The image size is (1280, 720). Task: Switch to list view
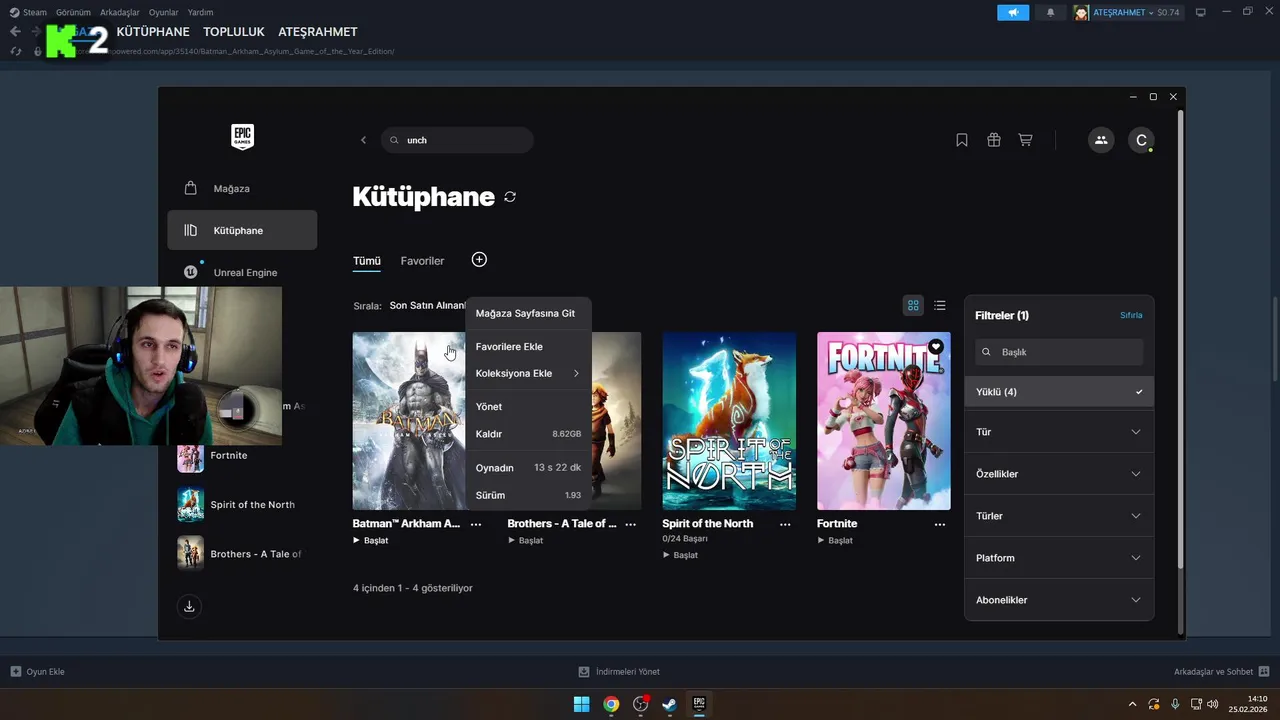pyautogui.click(x=940, y=305)
